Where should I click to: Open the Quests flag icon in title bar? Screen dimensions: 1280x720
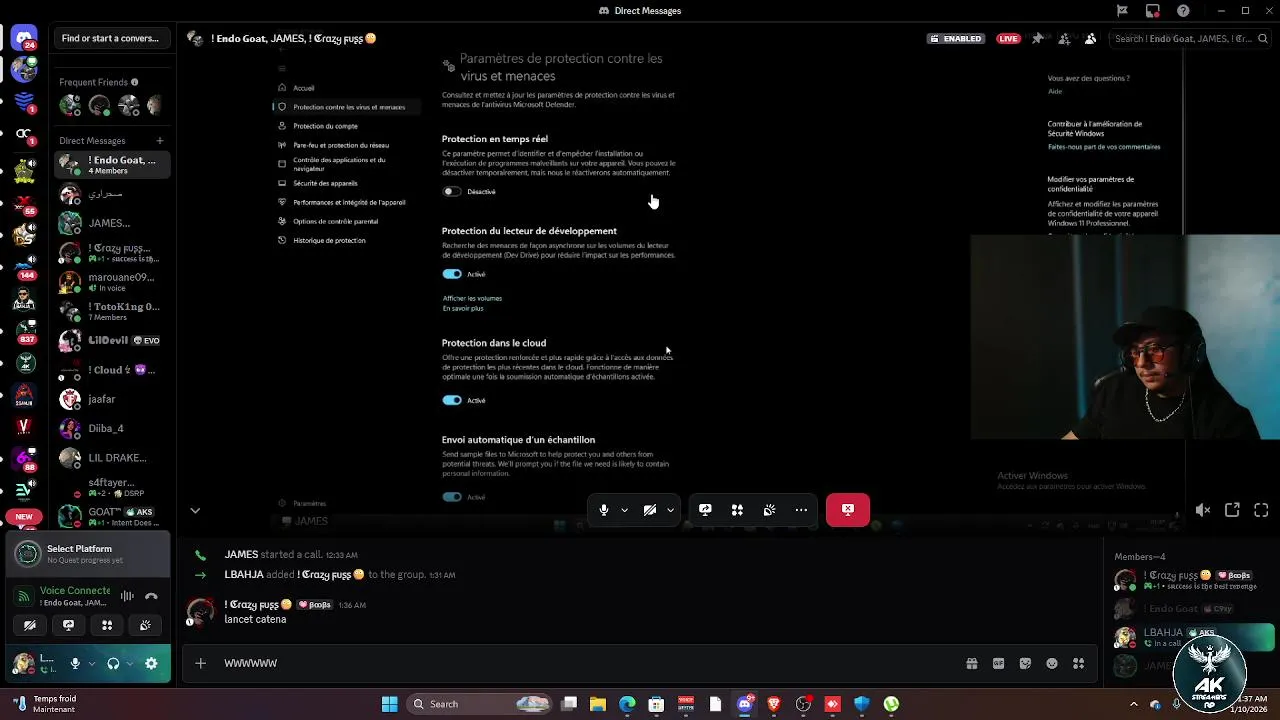(1122, 11)
